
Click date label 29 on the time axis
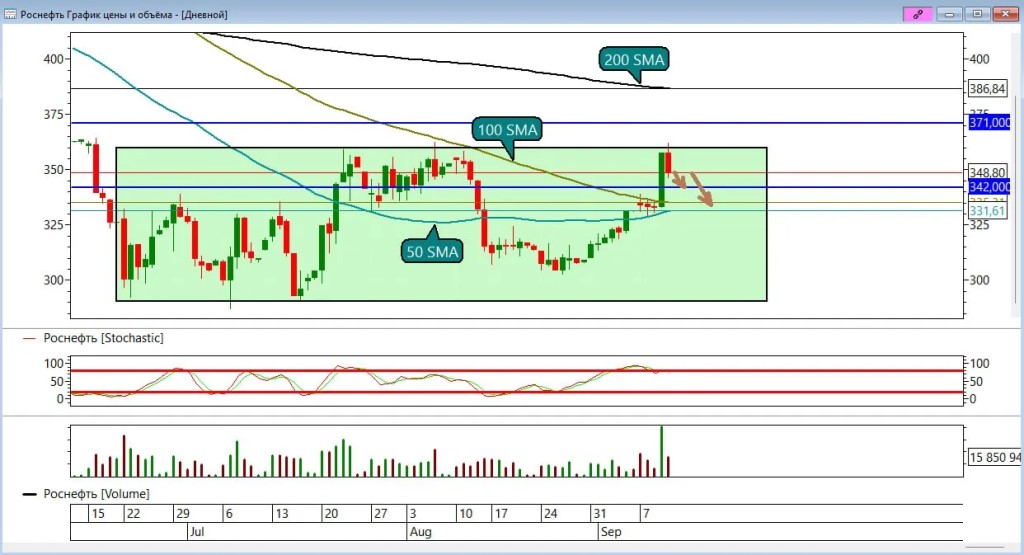[x=183, y=513]
